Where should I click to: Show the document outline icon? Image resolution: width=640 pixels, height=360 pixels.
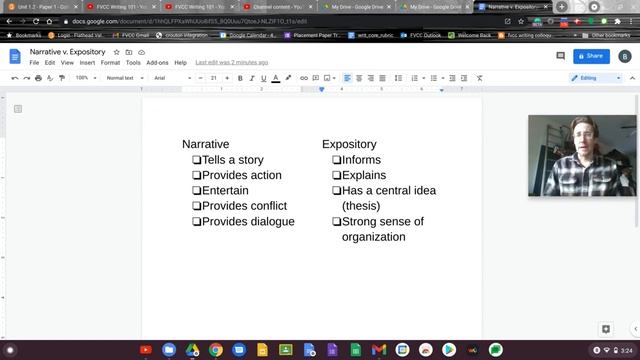tap(18, 109)
